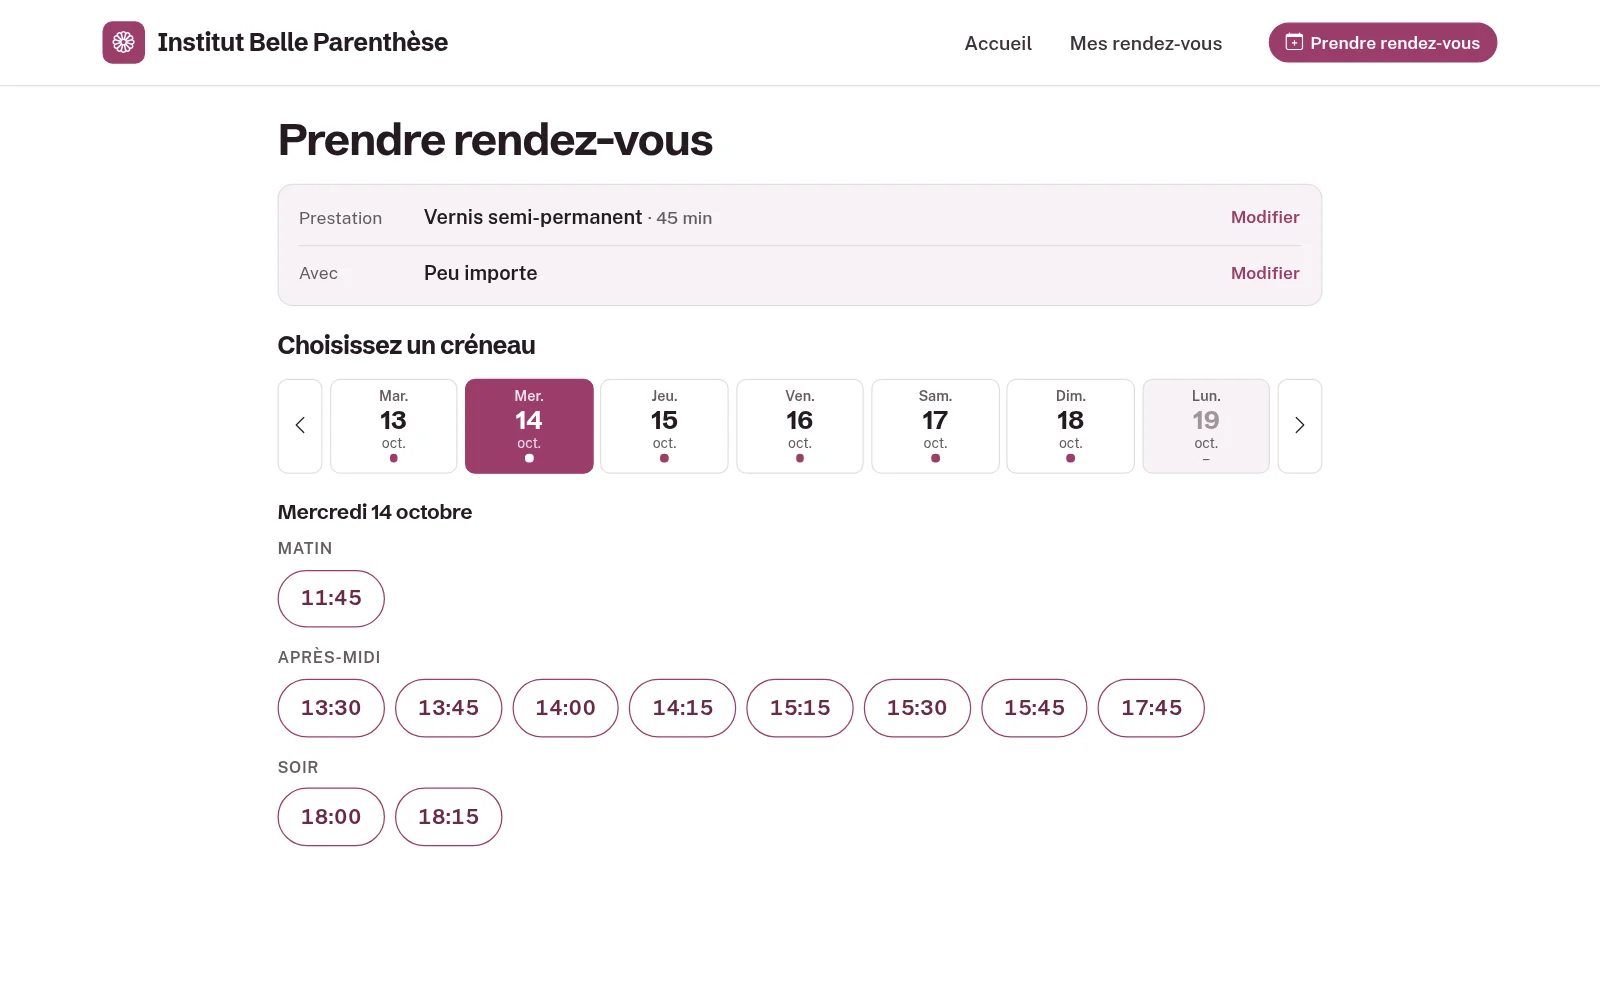Select the 18:15 evening slot
The width and height of the screenshot is (1600, 1000).
click(448, 817)
